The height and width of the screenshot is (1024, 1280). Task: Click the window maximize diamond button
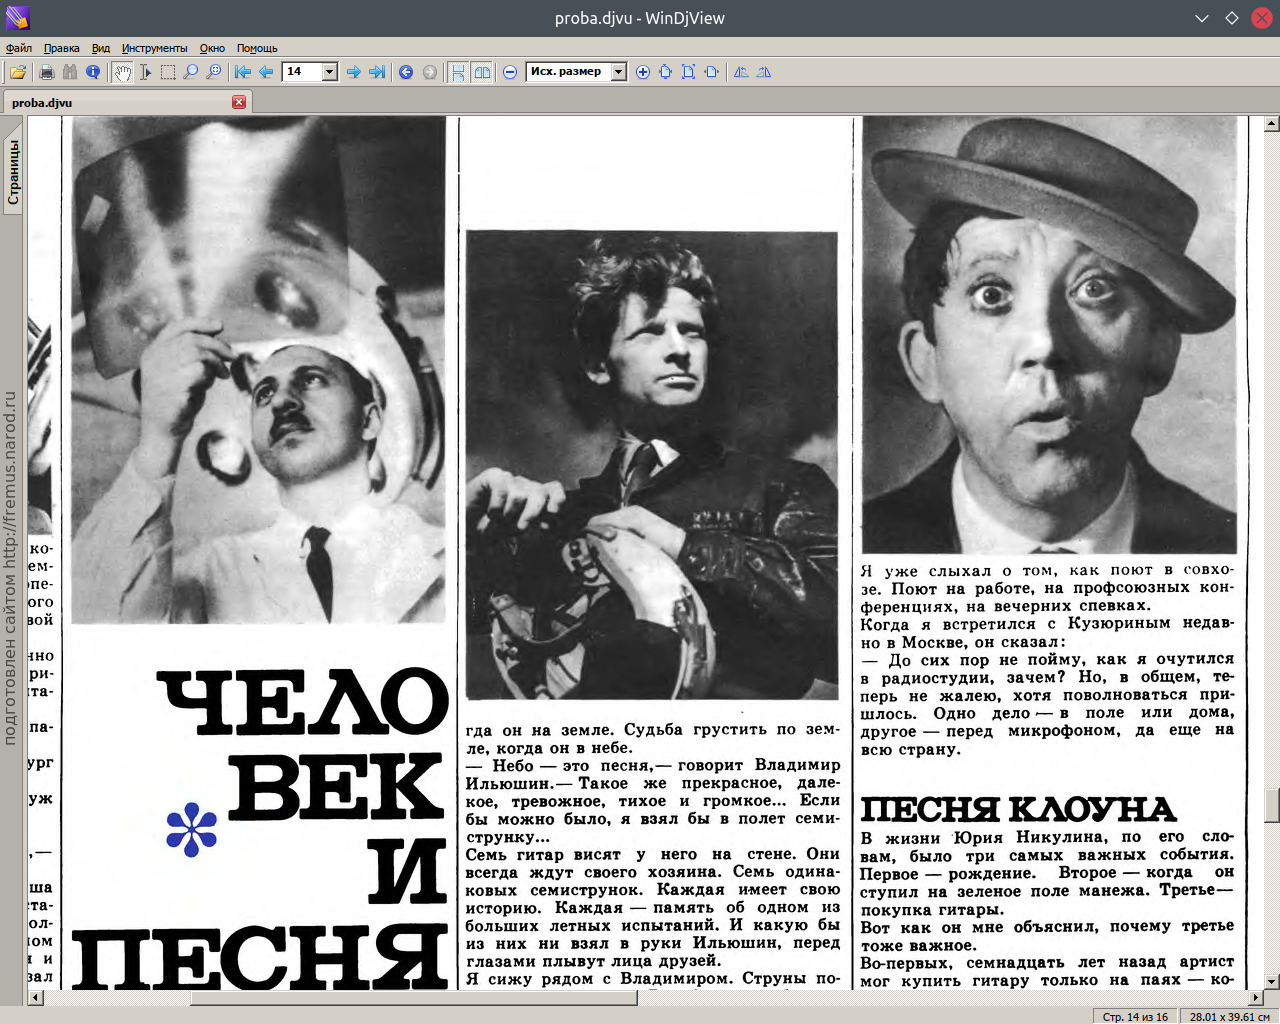pos(1232,18)
